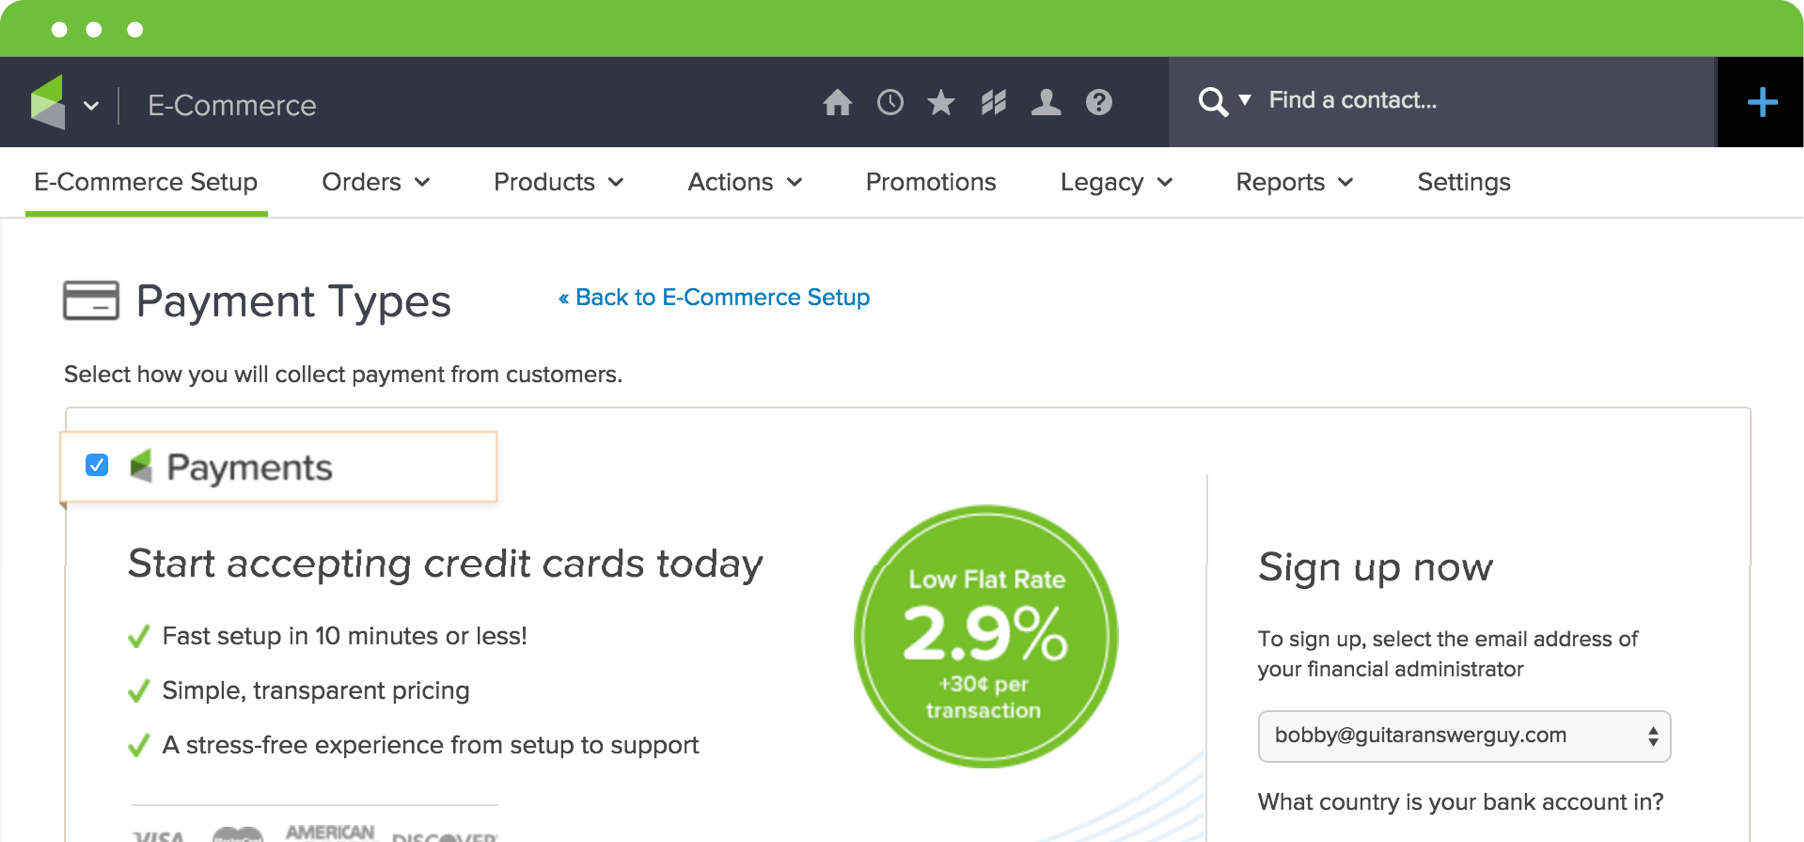Expand the Reports dropdown menu

1294,182
